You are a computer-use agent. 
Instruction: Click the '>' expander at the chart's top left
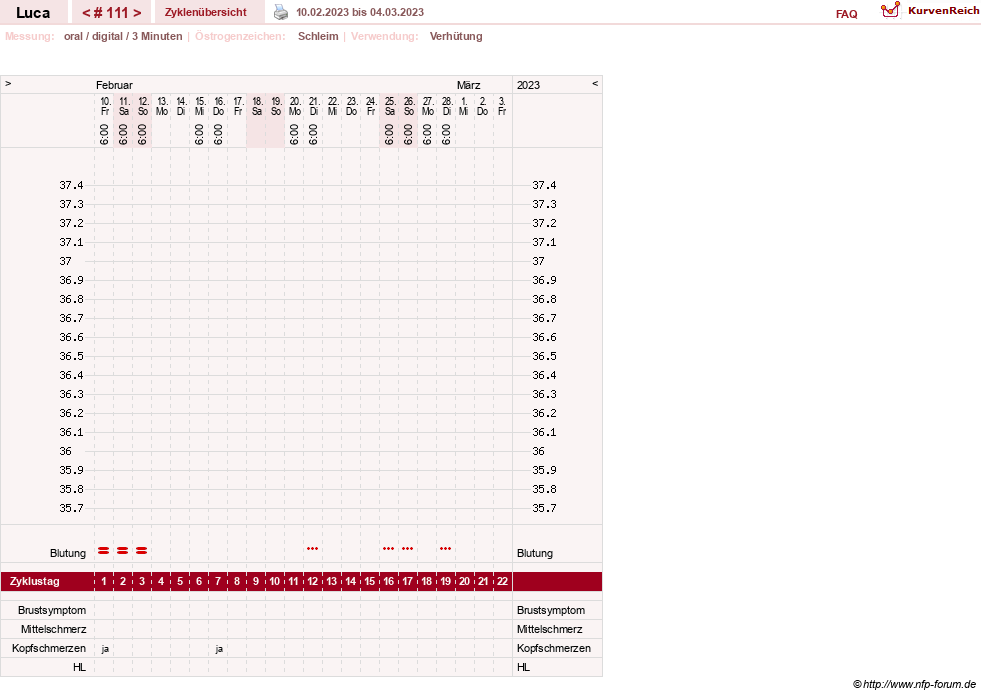click(8, 83)
